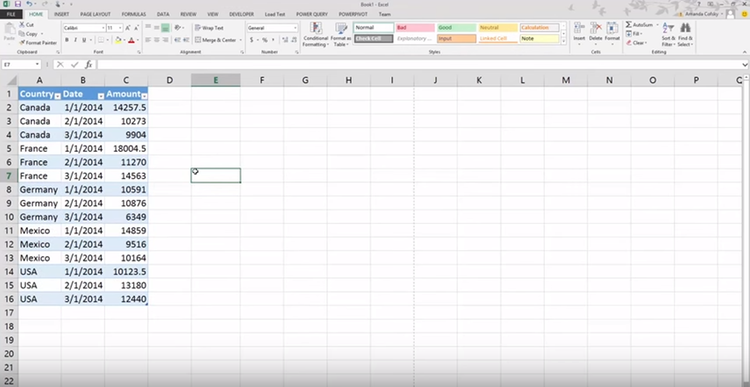The height and width of the screenshot is (387, 750).
Task: Open the Sort & Filter dropdown
Action: (x=669, y=33)
